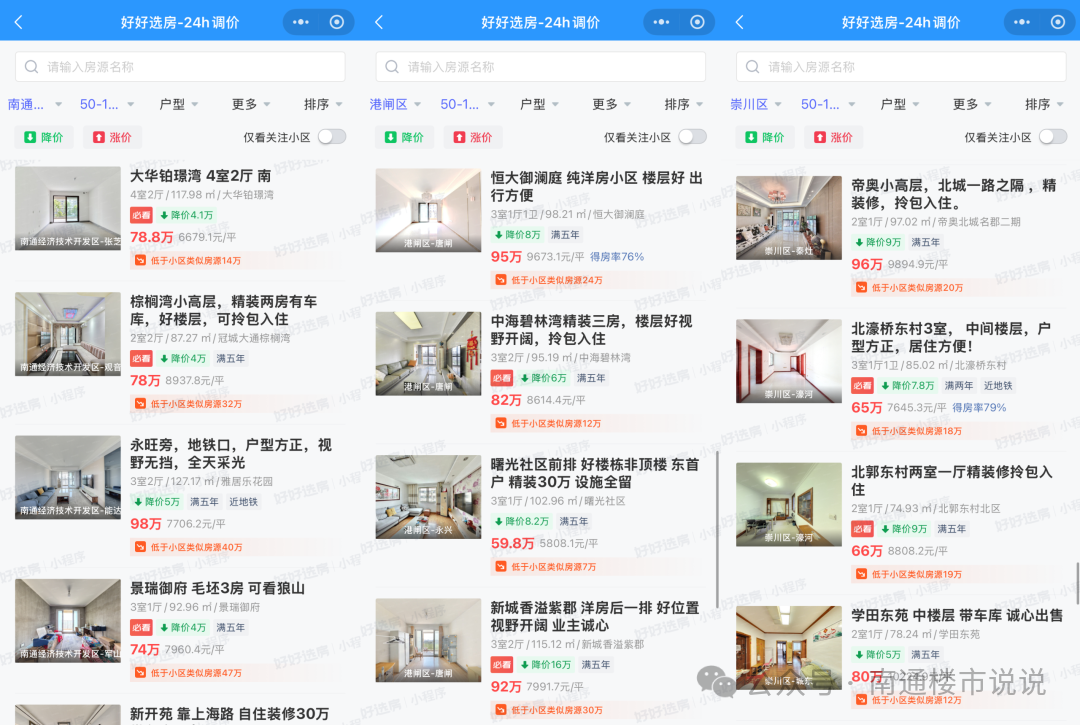Tap circle close icon in left panel
Image resolution: width=1080 pixels, height=725 pixels.
pyautogui.click(x=337, y=22)
